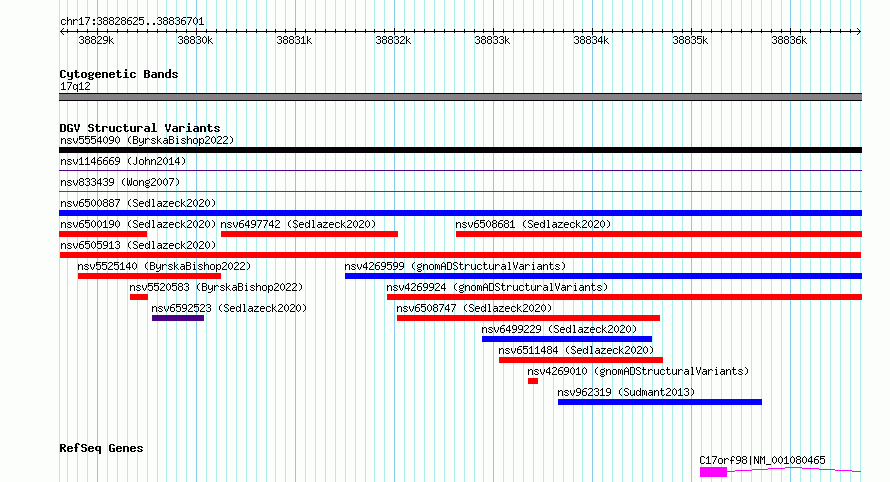890x482 pixels.
Task: Open the nsv6505913 (Sedlazeck2020) label
Action: pos(138,245)
